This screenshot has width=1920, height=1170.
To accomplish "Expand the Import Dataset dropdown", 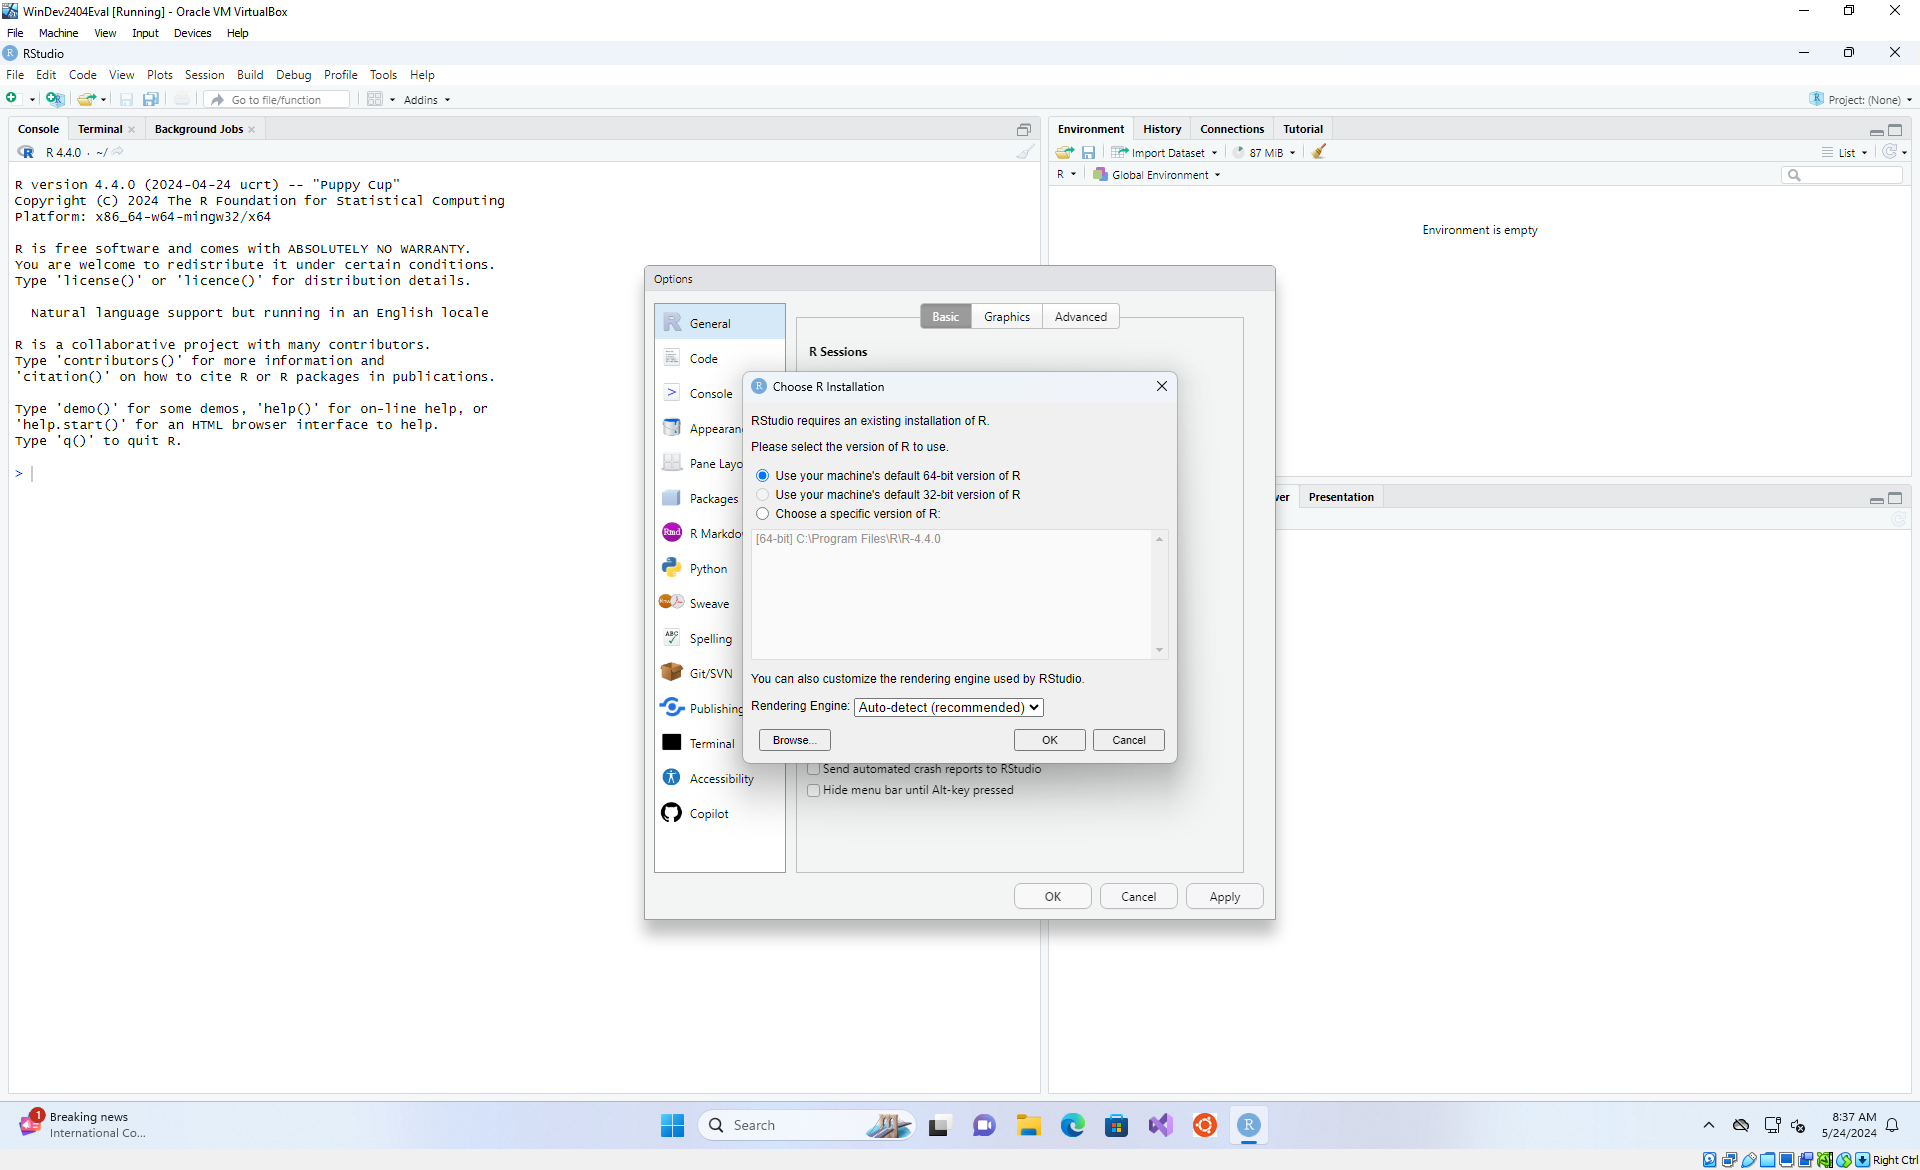I will 1166,153.
